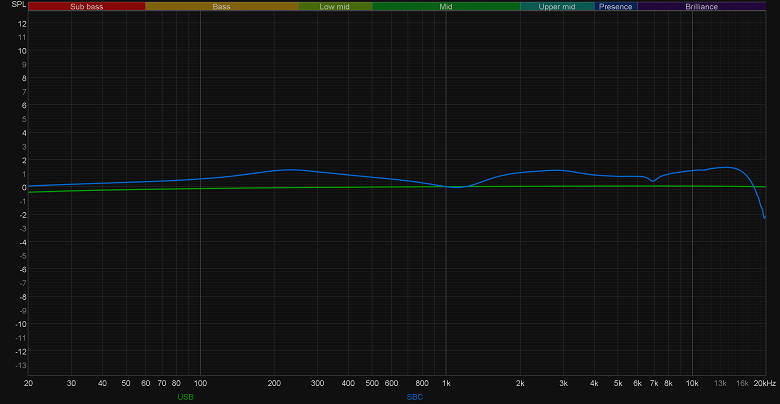The image size is (780, 404).
Task: Select the Mid band header
Action: 446,6
